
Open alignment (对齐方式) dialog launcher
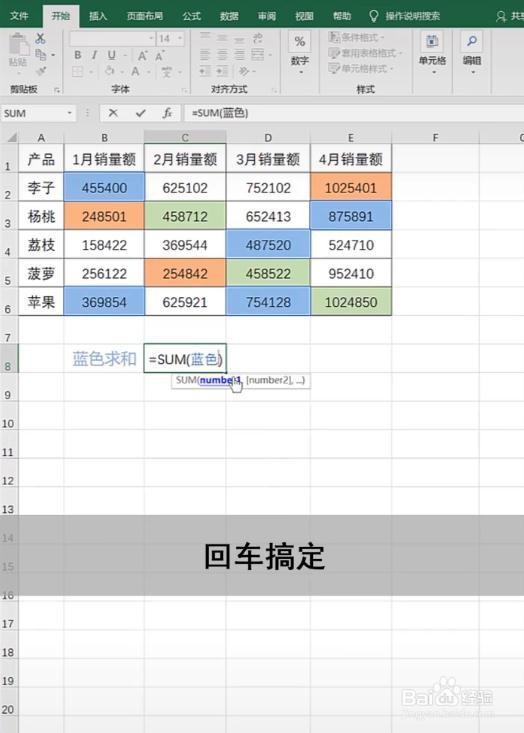(x=274, y=90)
